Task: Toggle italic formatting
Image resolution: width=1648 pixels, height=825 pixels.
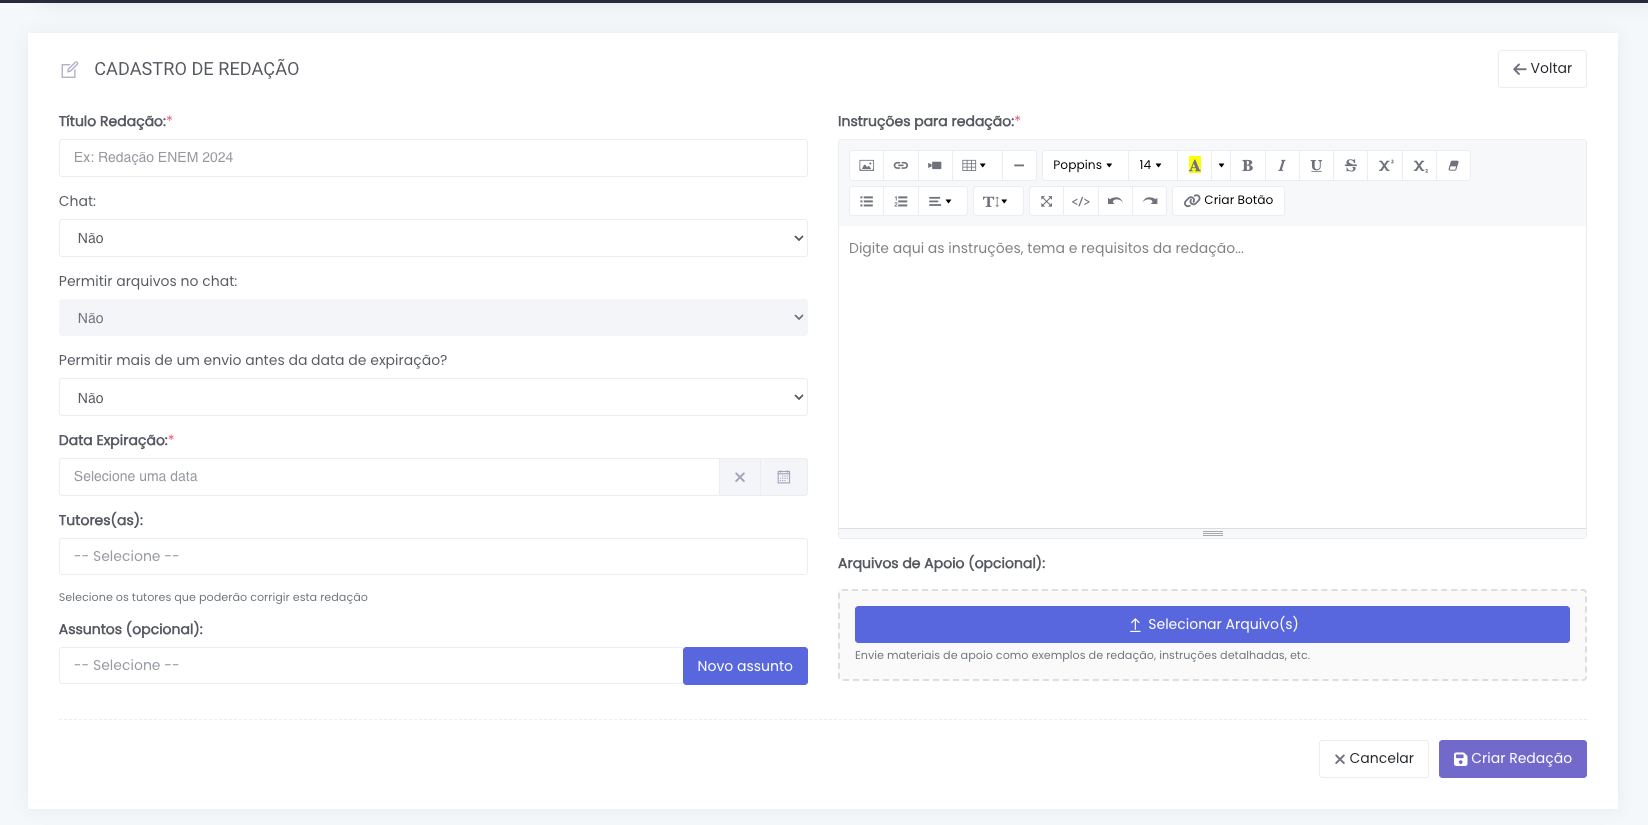Action: point(1282,166)
